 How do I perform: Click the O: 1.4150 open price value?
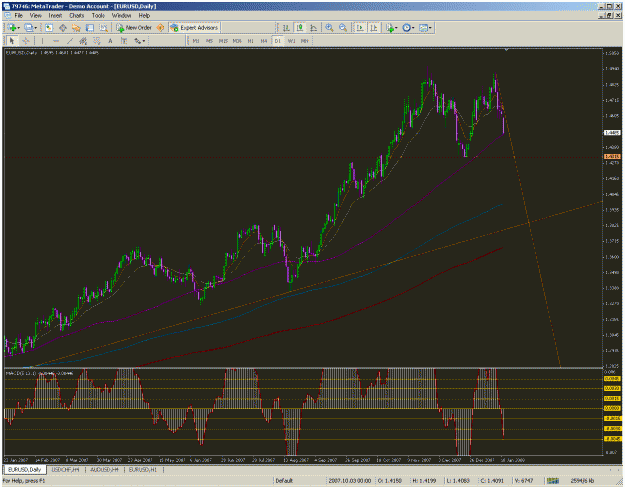[x=389, y=481]
